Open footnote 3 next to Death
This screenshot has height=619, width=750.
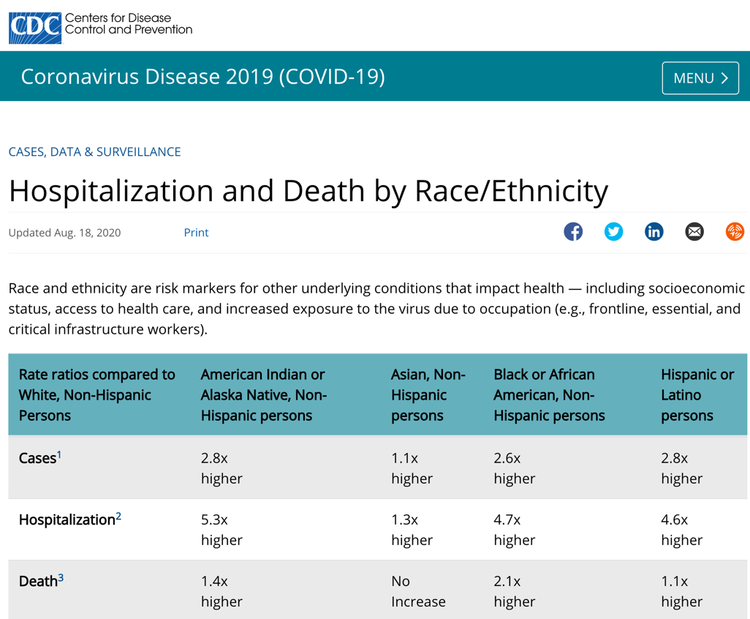[60, 577]
